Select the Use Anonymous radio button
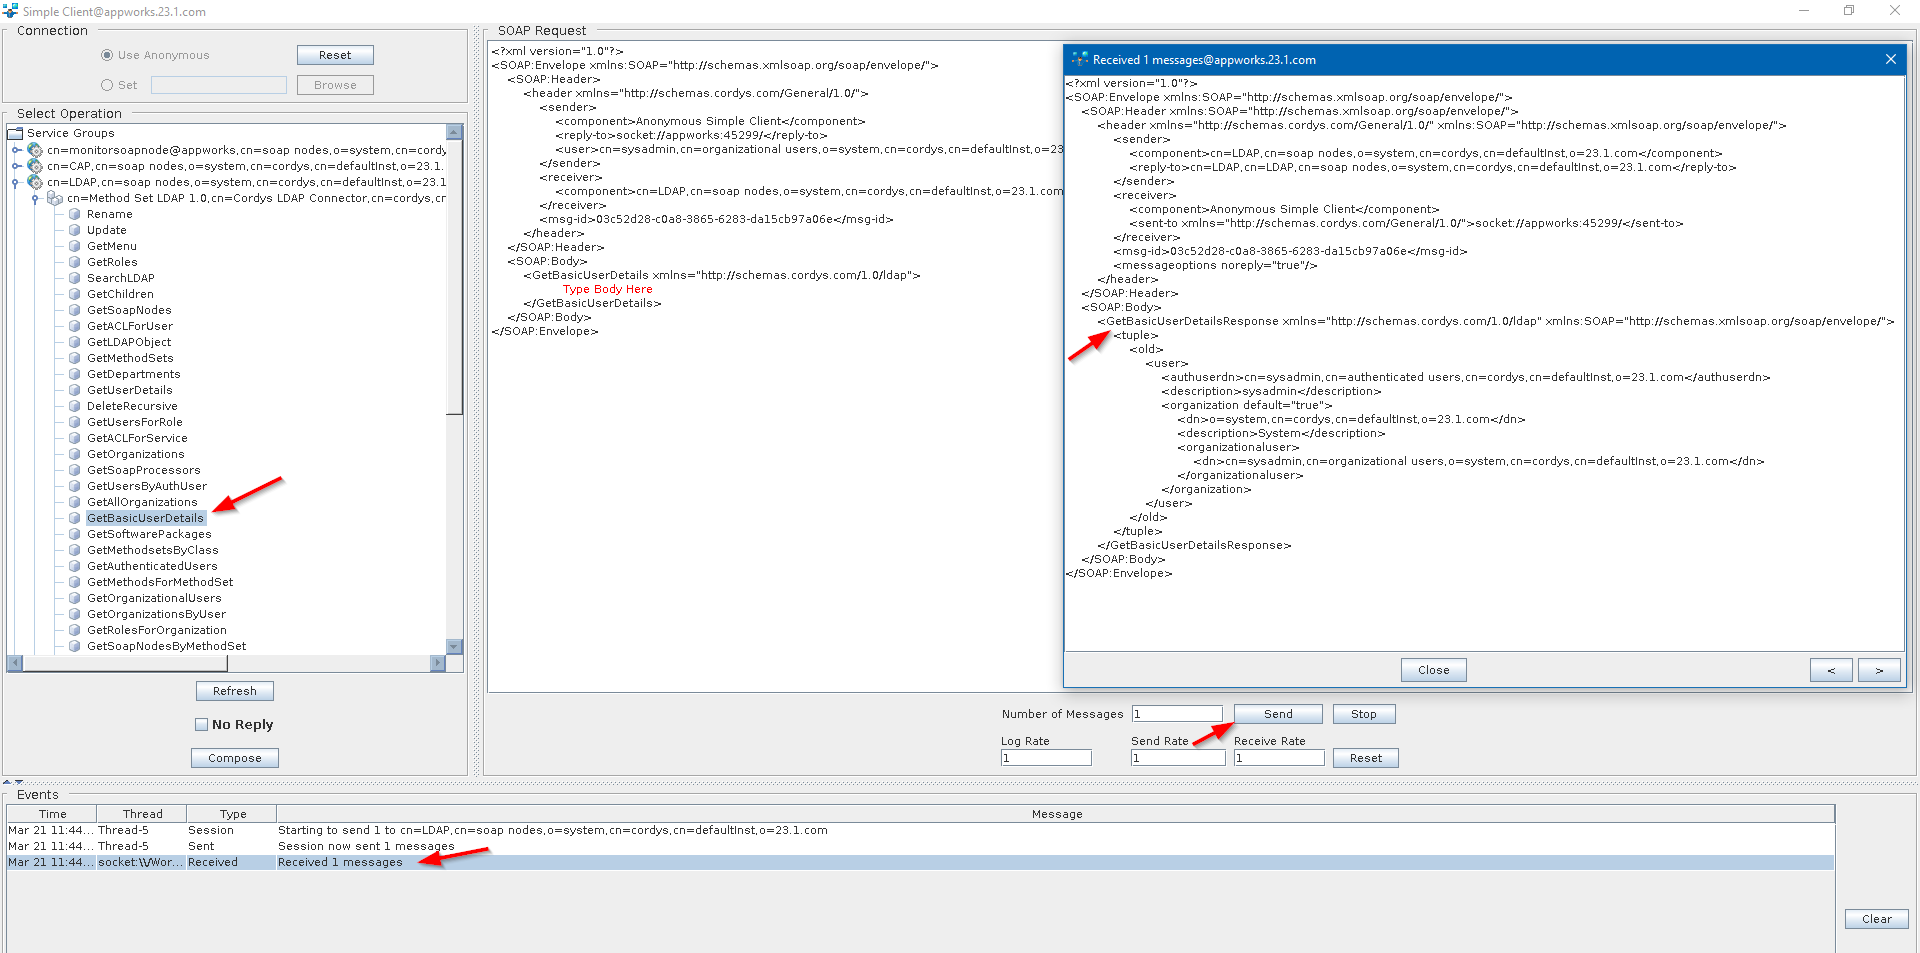The height and width of the screenshot is (953, 1920). [x=107, y=55]
